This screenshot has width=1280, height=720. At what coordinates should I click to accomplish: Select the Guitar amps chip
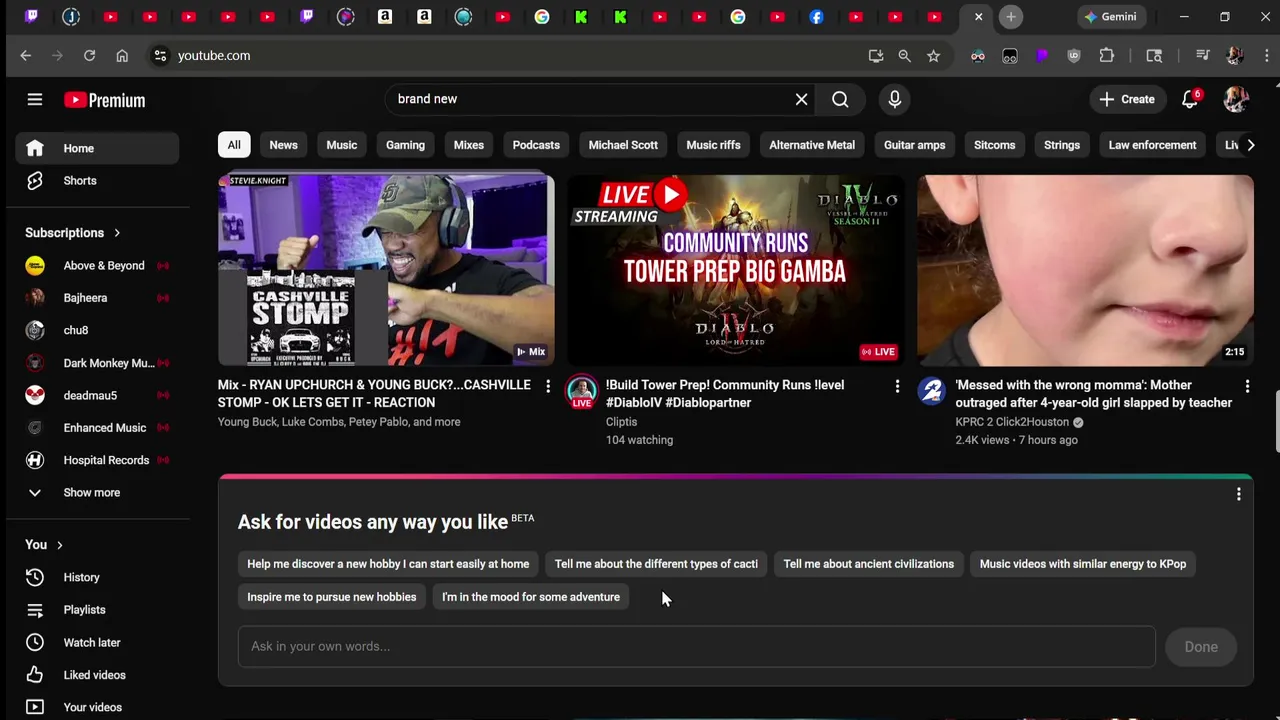click(914, 145)
